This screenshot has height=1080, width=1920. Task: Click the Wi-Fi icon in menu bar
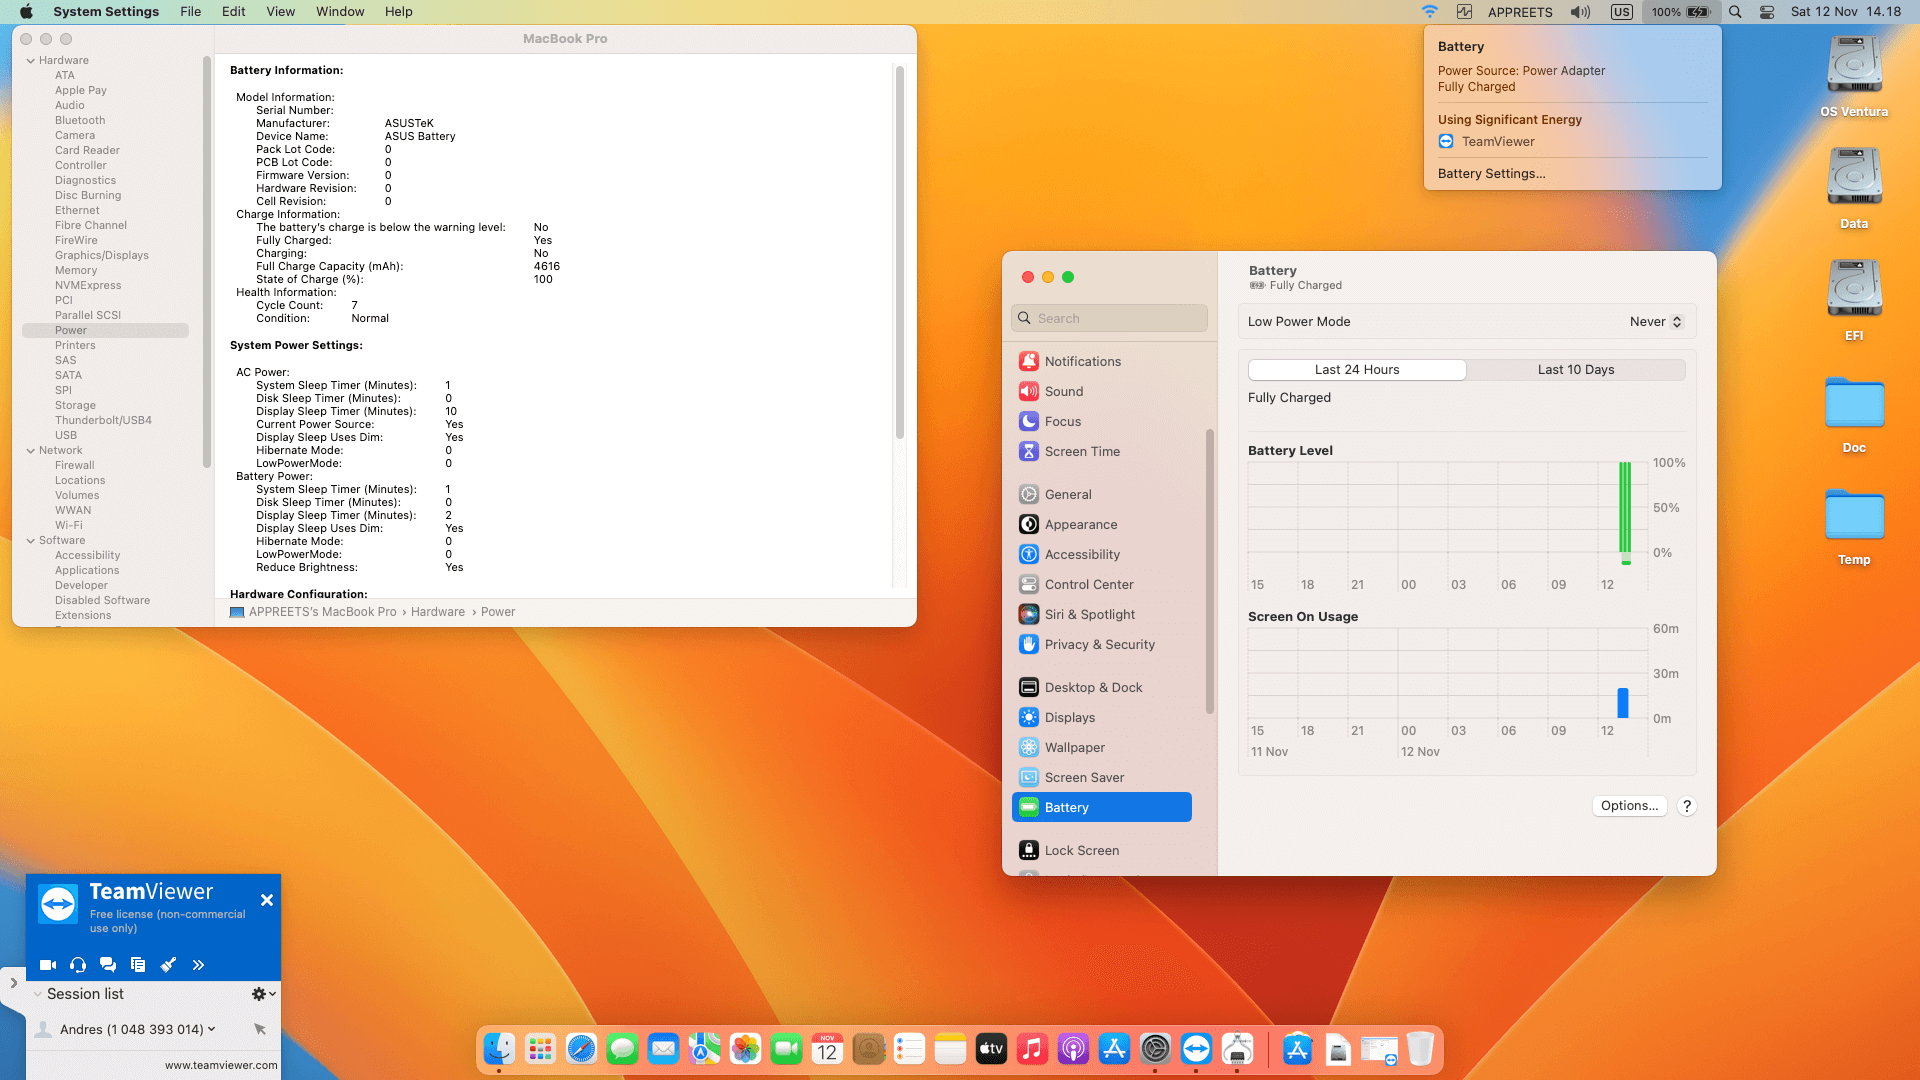click(x=1430, y=12)
